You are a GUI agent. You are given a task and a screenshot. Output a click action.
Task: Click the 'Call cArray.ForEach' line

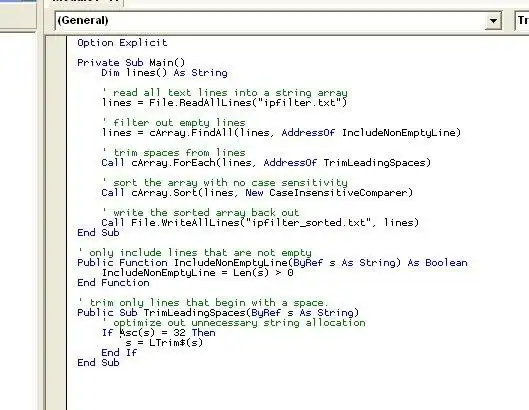pos(266,163)
